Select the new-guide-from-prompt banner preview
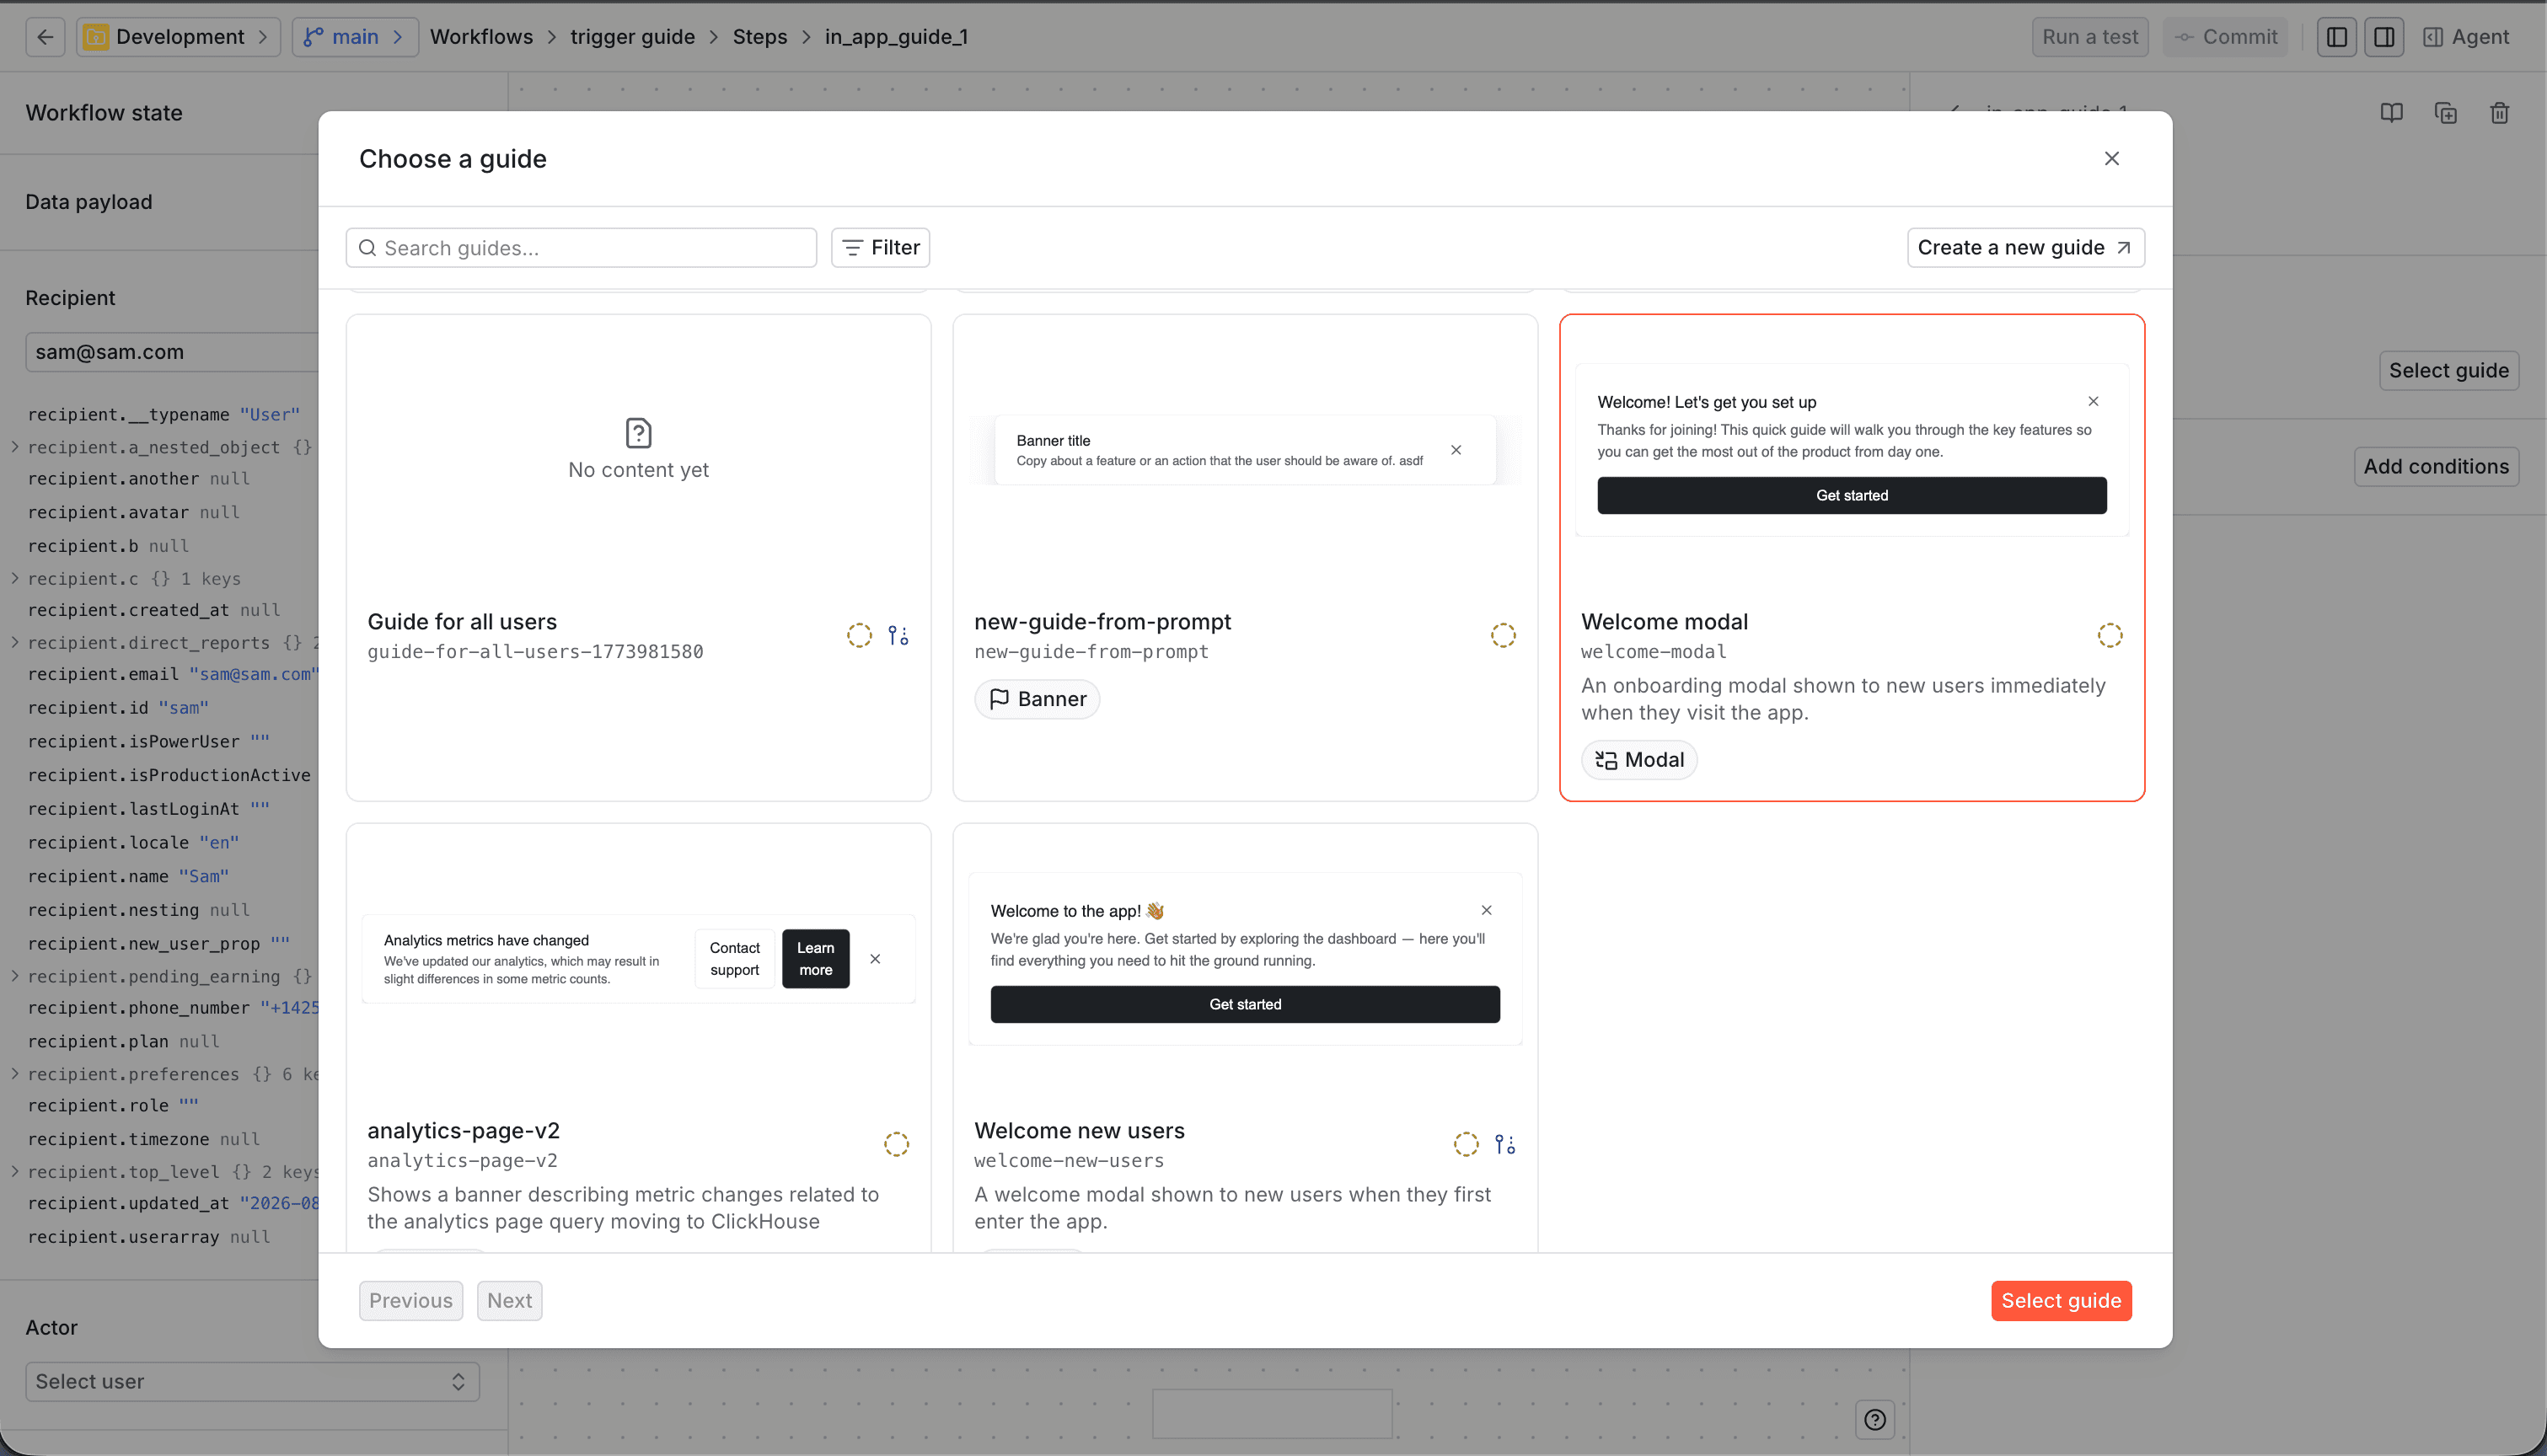Viewport: 2547px width, 1456px height. click(x=1245, y=450)
